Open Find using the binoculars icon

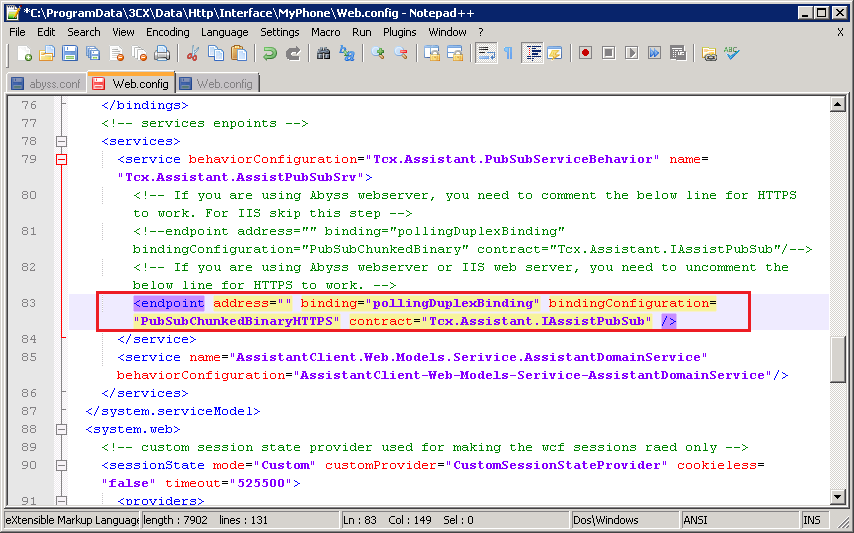(324, 53)
